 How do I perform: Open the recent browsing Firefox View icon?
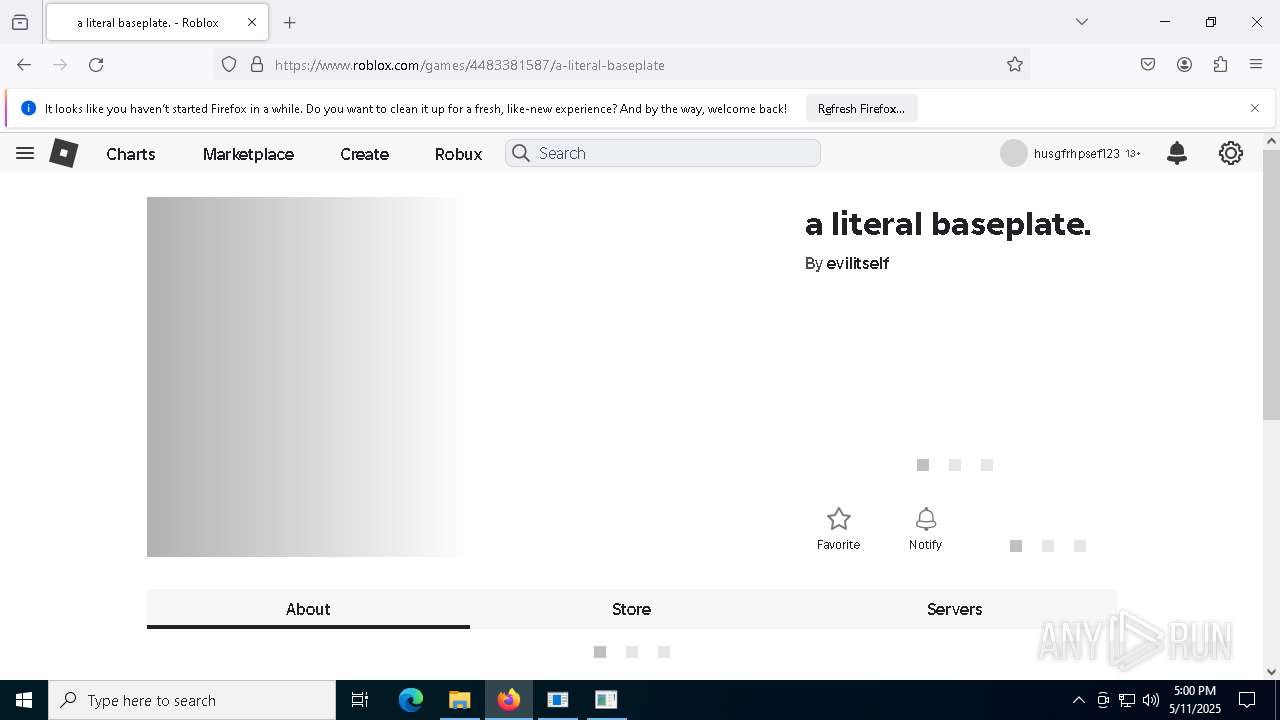click(x=20, y=22)
